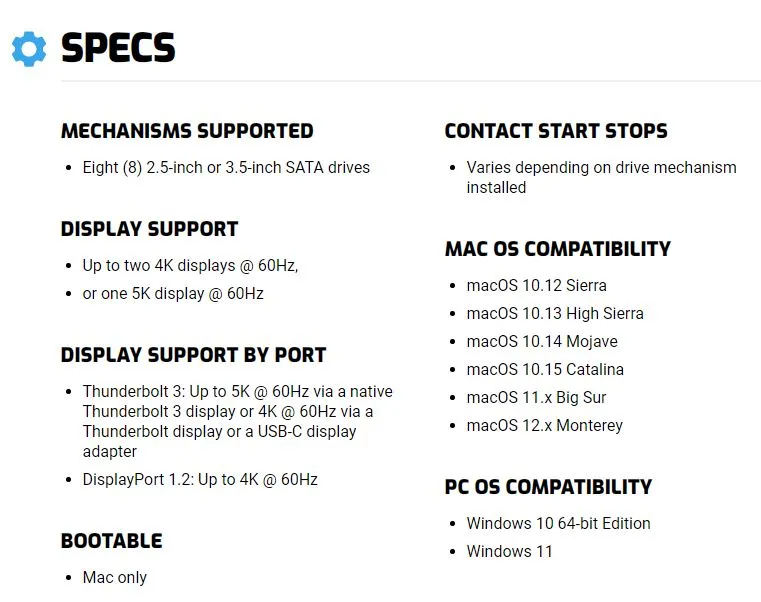Select the Mac OS Compatibility heading
The width and height of the screenshot is (761, 602).
558,249
